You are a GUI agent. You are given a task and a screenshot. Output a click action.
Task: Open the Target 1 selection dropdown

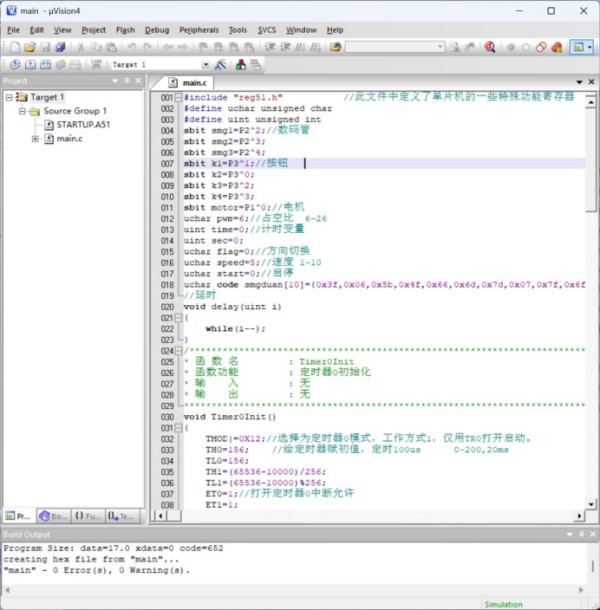click(205, 65)
